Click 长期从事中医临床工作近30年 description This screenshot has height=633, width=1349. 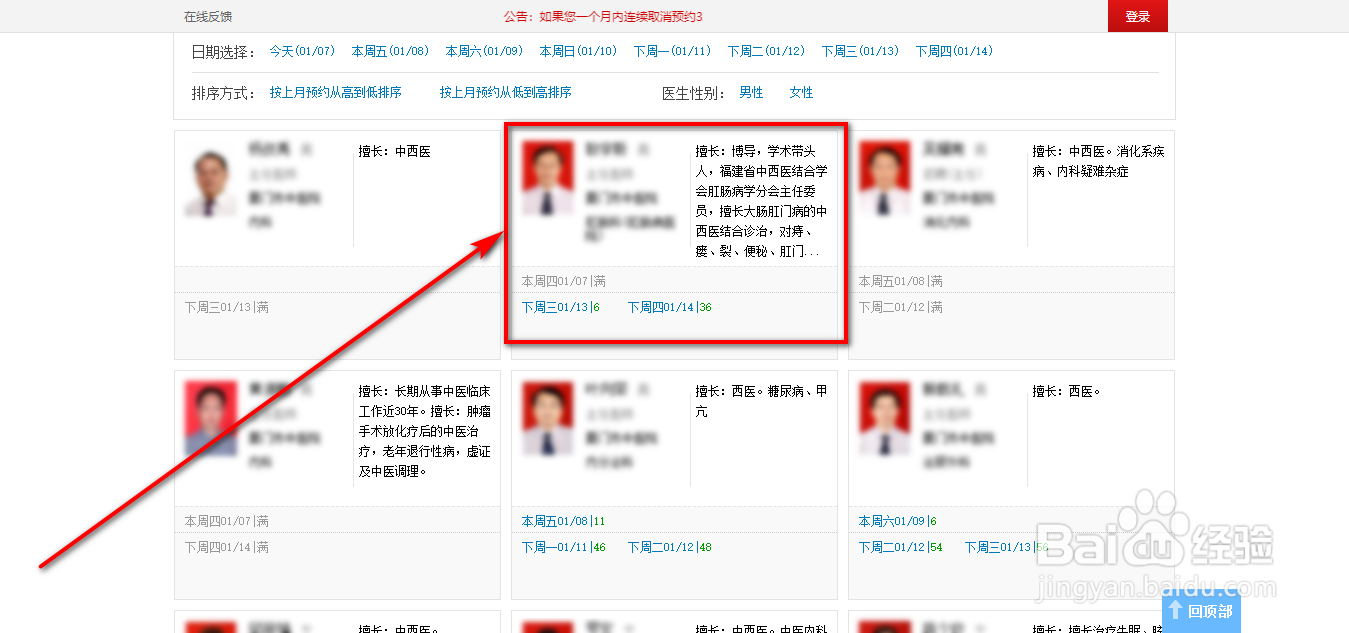(425, 431)
